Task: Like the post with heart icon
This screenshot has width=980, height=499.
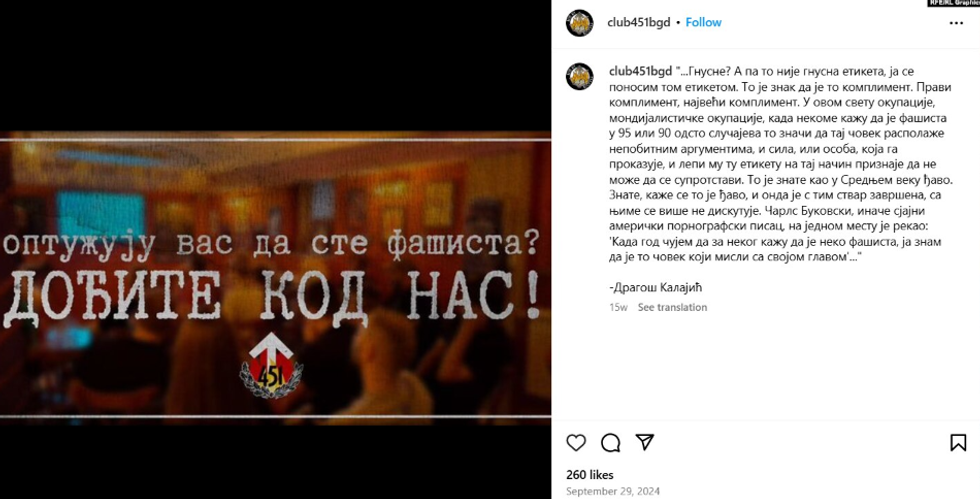Action: tap(576, 443)
